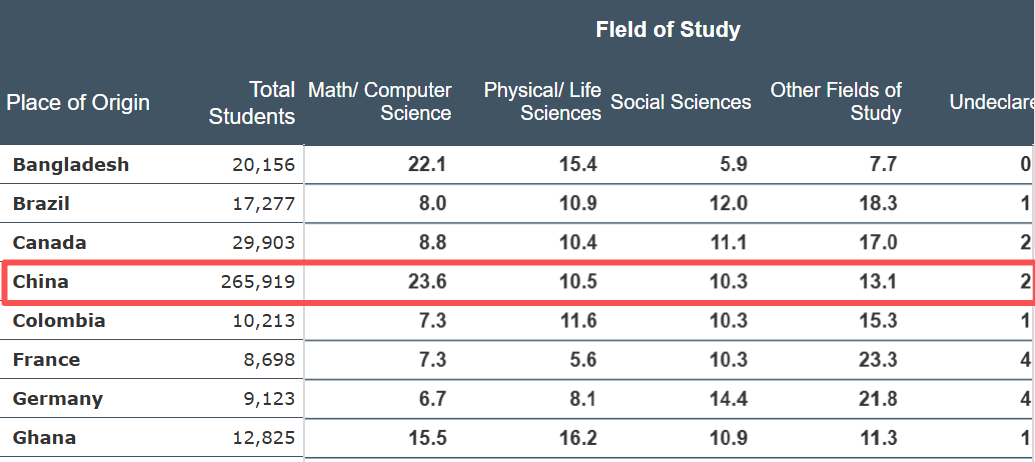Select the Other Fields of Study header
The width and height of the screenshot is (1035, 462).
[836, 102]
